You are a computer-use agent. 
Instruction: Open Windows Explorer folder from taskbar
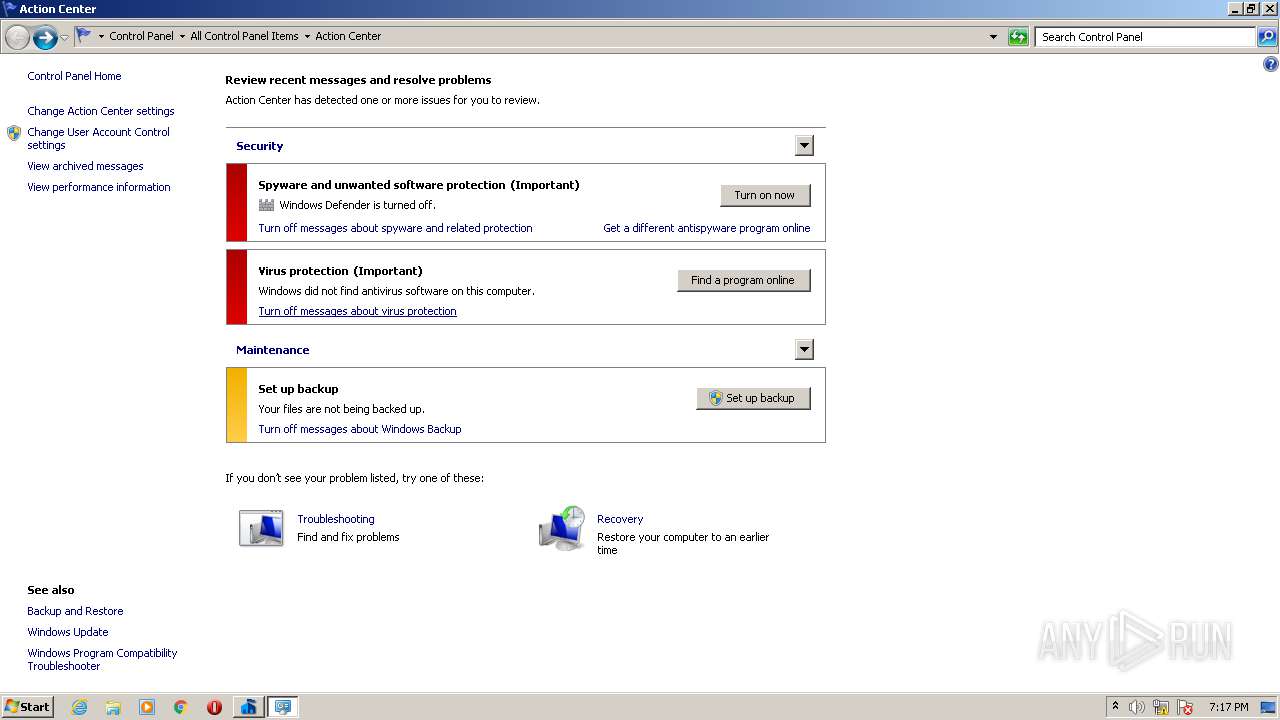(113, 707)
